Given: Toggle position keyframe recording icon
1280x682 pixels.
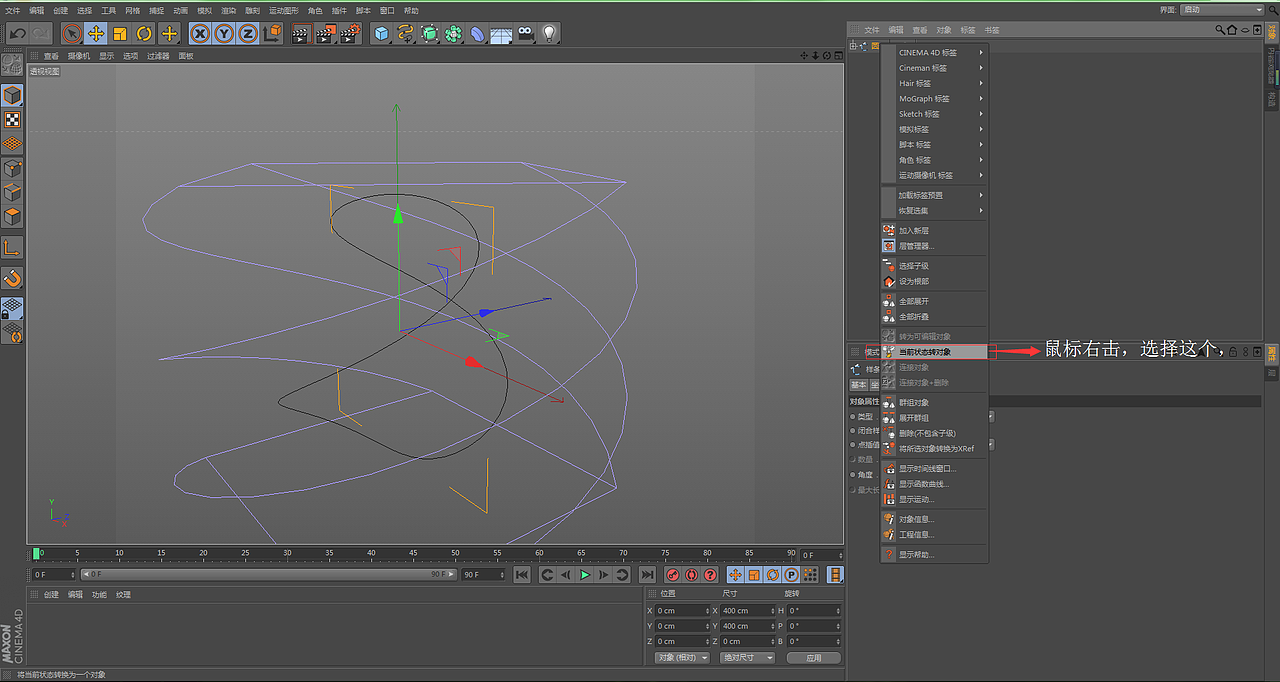Looking at the screenshot, I should coord(735,575).
